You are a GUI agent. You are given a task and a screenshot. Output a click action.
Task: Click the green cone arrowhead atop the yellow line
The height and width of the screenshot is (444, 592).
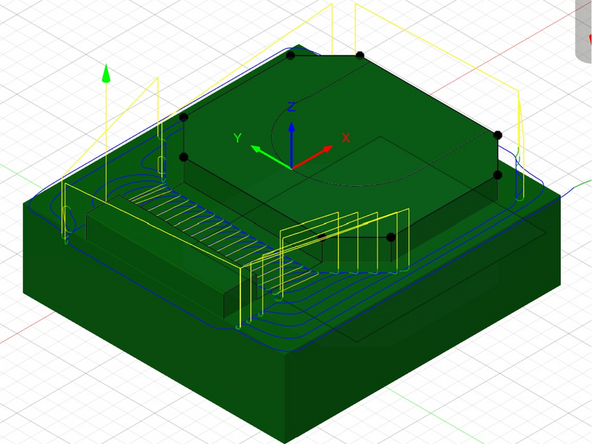click(106, 73)
